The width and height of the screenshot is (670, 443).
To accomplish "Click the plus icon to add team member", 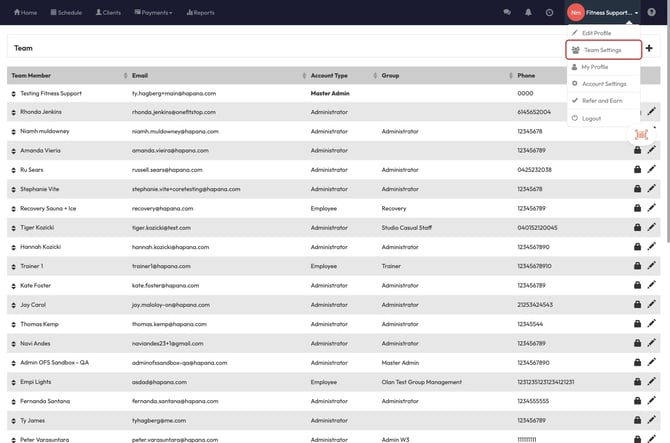I will coord(649,48).
